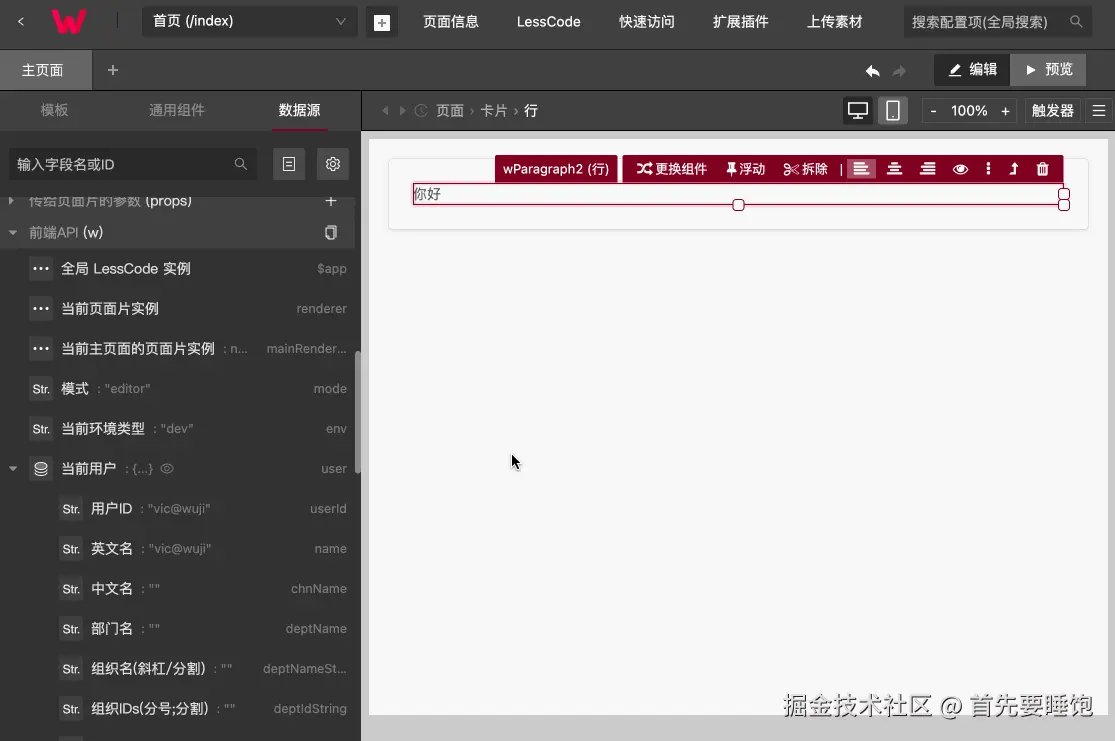Go to 卡片 in breadcrumb
The image size is (1115, 741).
(494, 110)
